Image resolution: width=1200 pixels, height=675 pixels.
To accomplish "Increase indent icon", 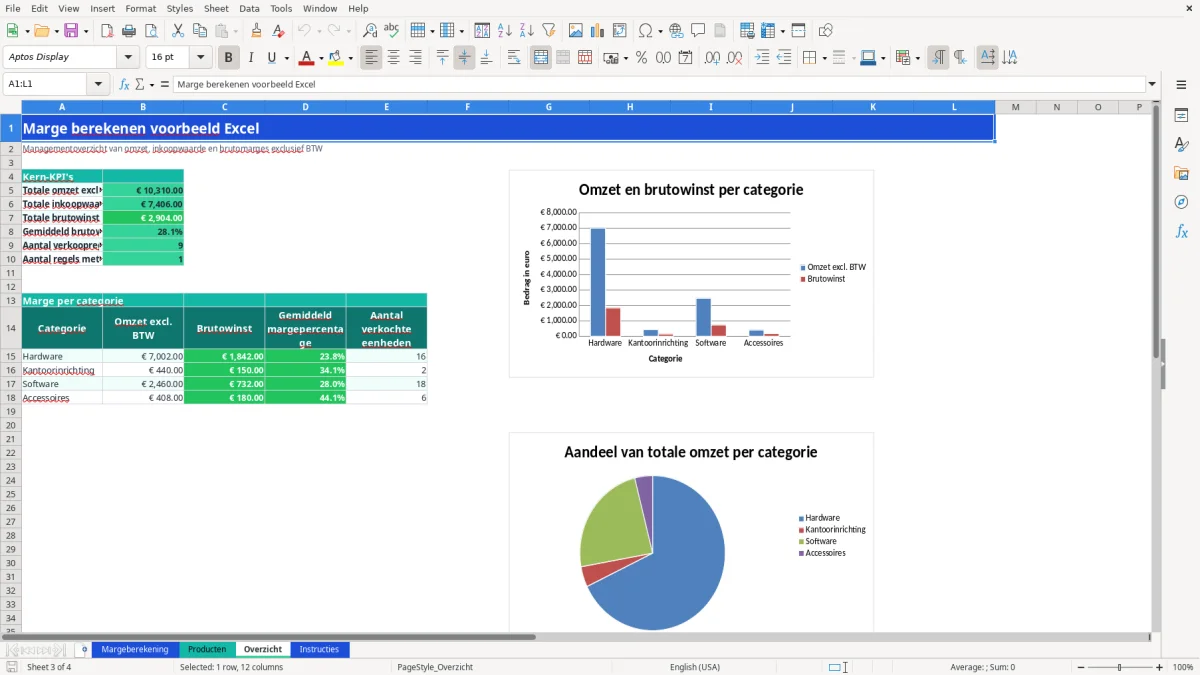I will [x=762, y=58].
